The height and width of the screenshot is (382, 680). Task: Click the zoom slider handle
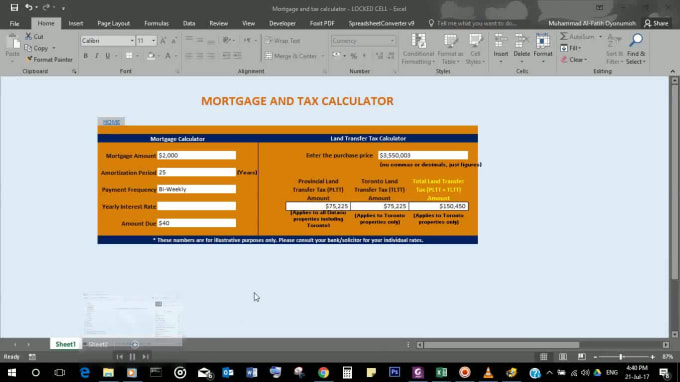click(x=621, y=357)
